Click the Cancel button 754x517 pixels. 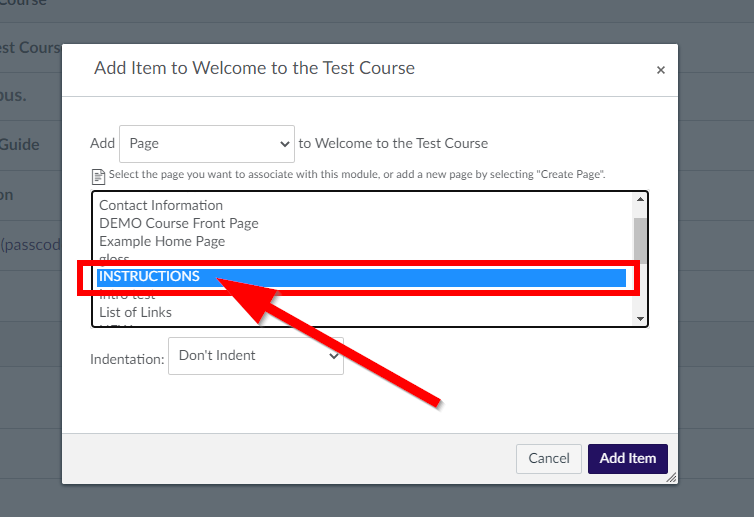549,458
